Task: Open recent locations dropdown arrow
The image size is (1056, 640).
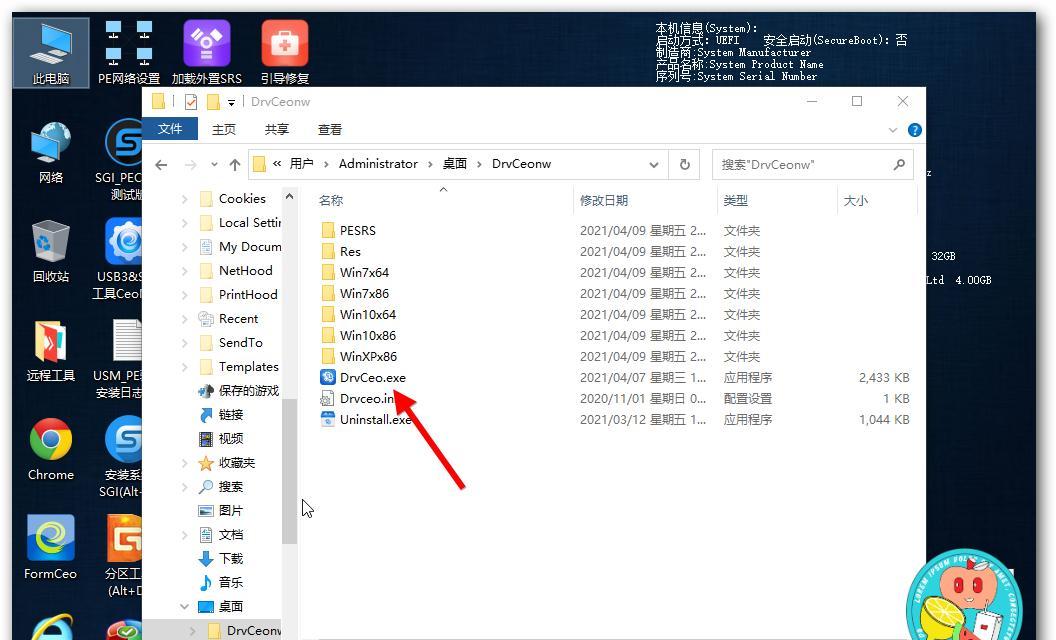Action: tap(214, 164)
